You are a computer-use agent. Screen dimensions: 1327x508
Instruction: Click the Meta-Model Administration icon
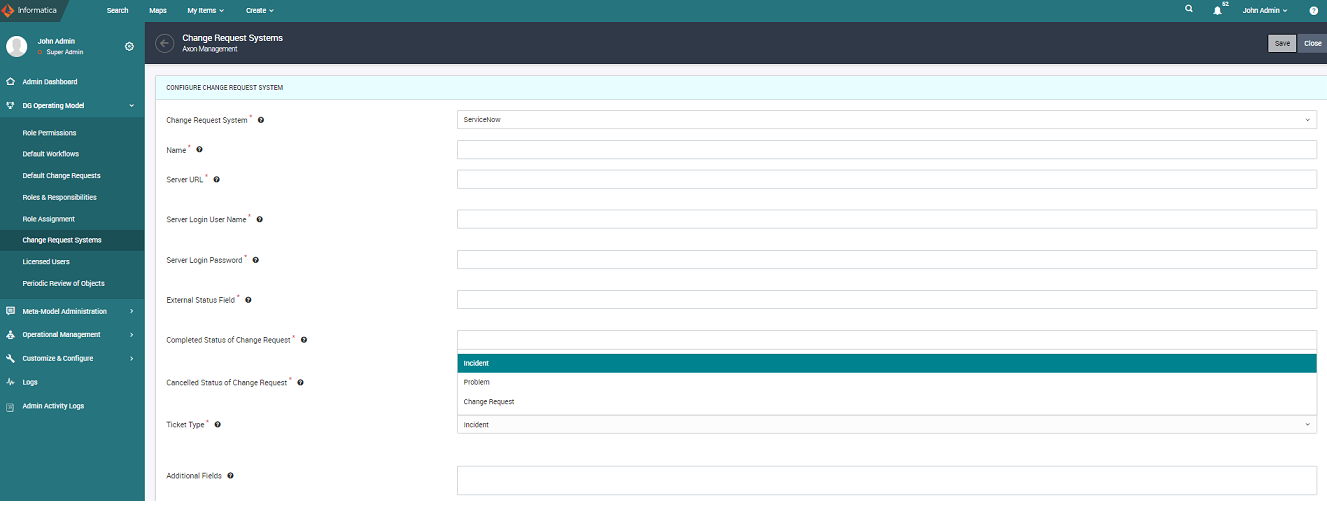[10, 311]
